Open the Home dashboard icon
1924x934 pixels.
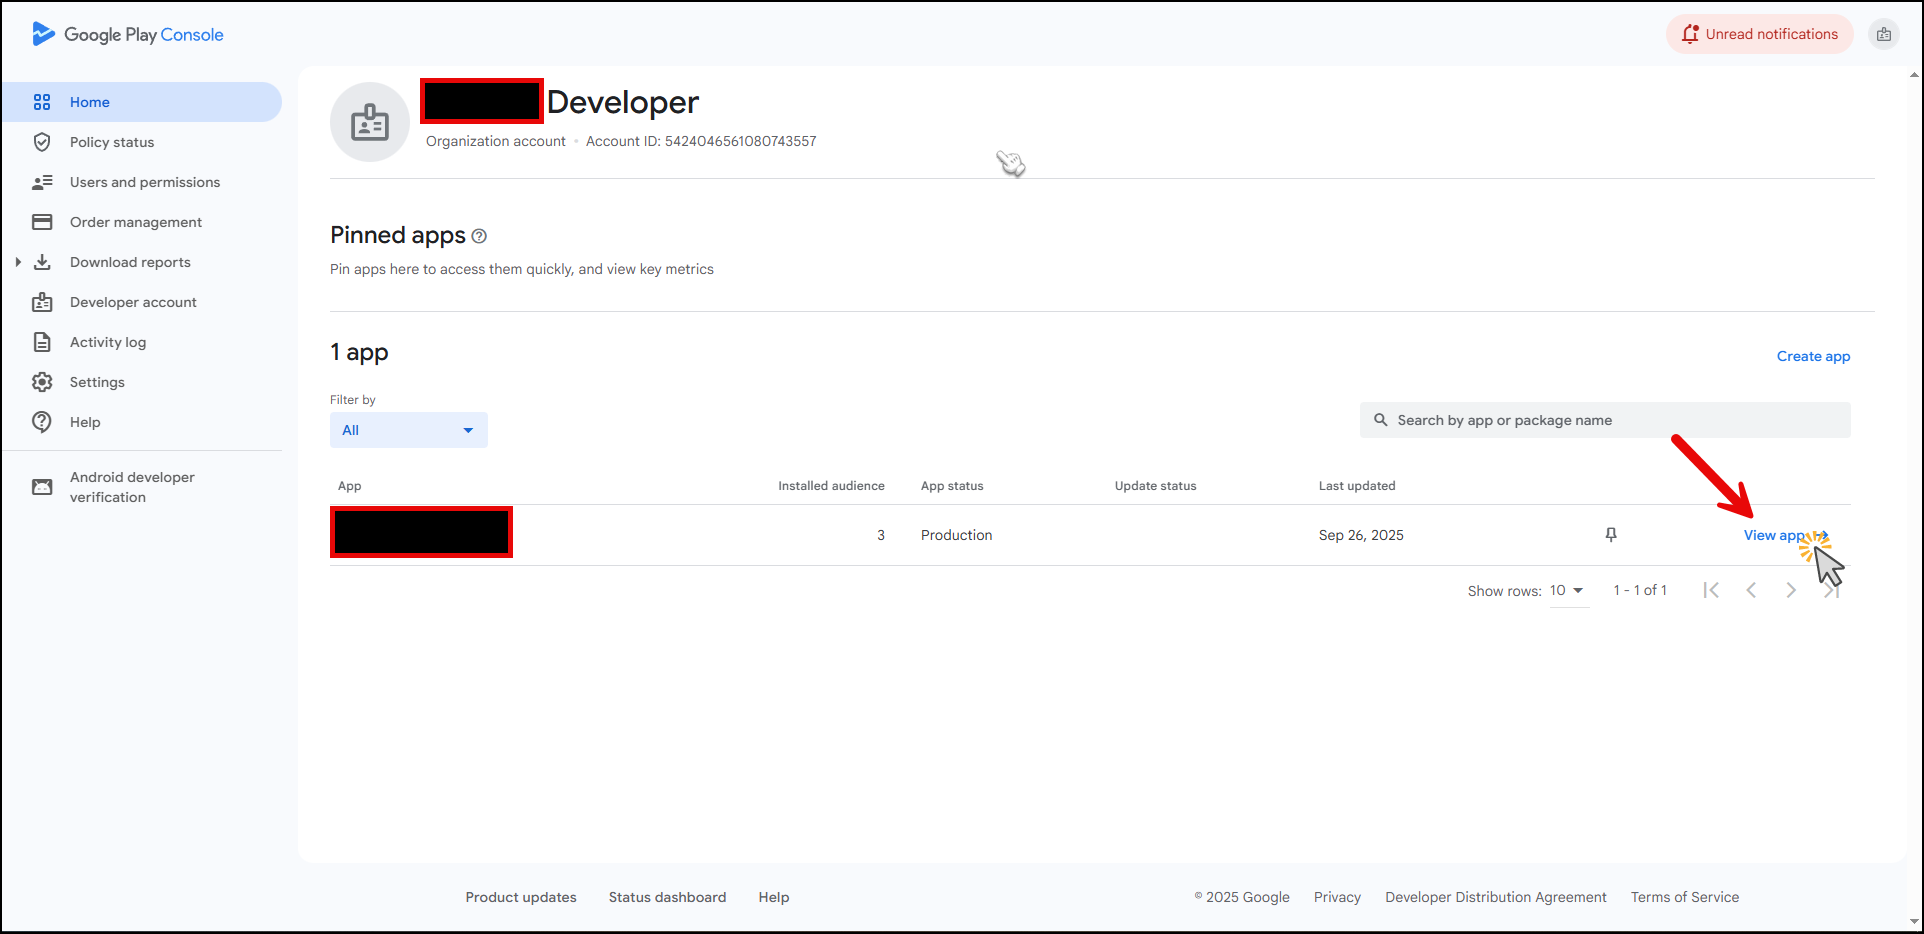tap(42, 102)
